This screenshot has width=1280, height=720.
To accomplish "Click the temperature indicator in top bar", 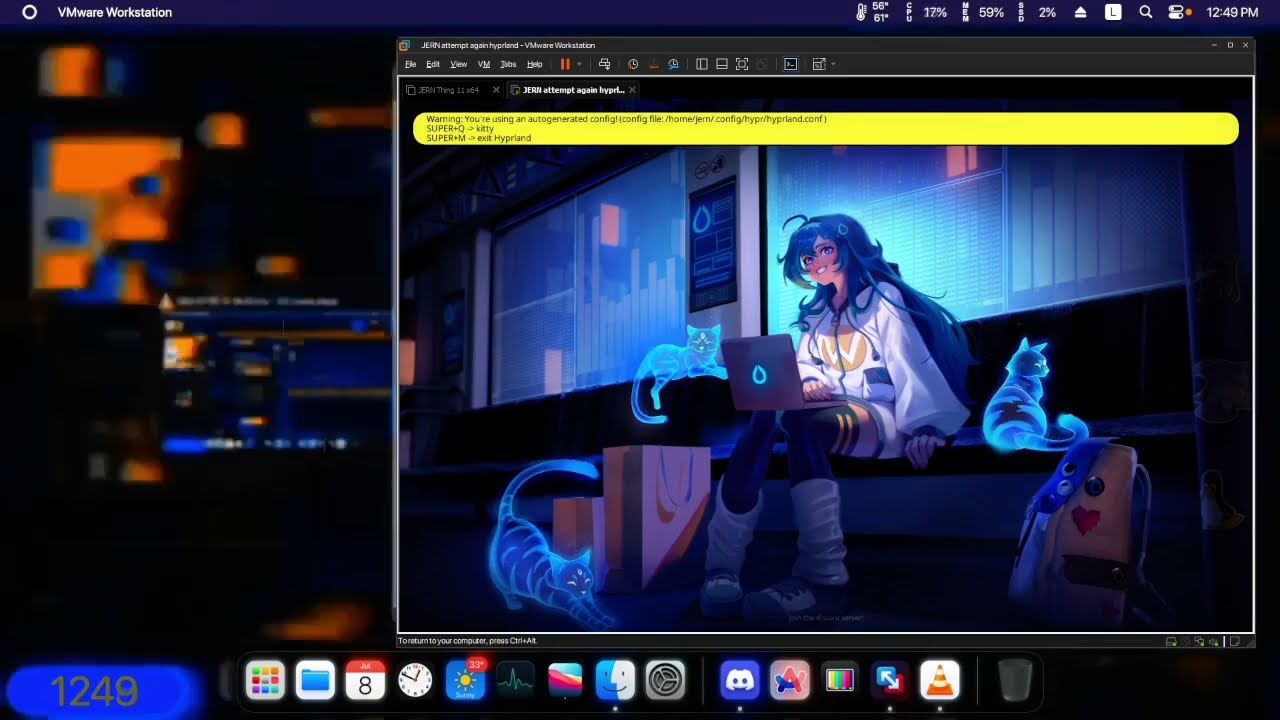I will [x=873, y=12].
